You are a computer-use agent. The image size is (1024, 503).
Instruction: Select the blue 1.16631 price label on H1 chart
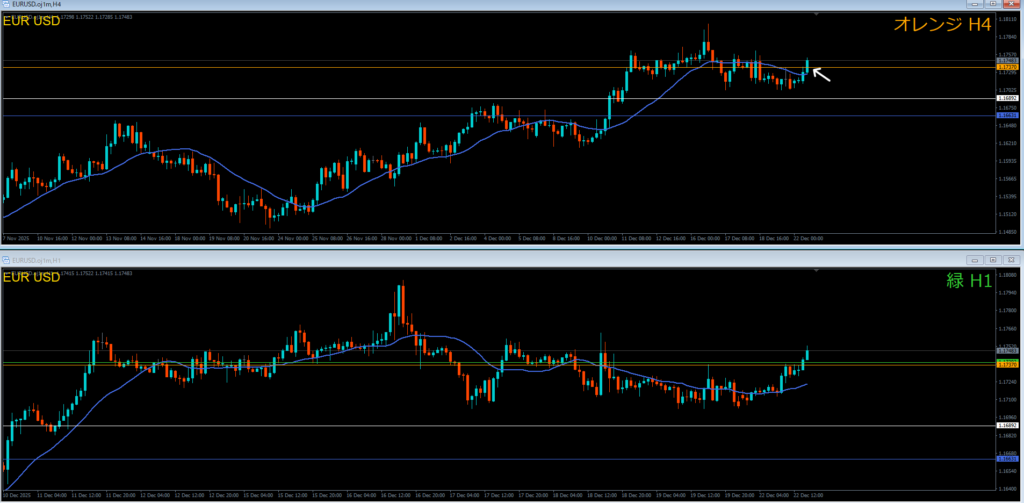tap(1007, 459)
